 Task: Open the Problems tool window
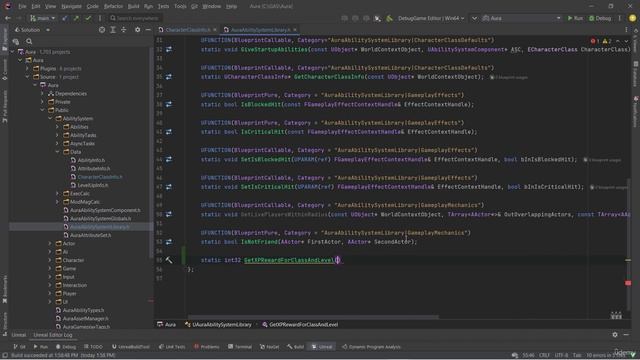pos(207,347)
